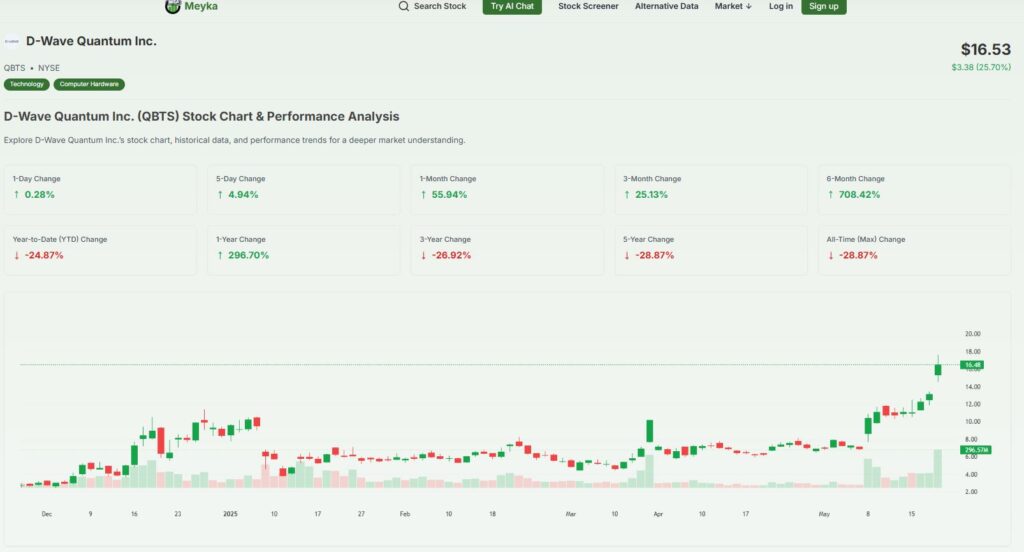Click the 1-Day Change card
This screenshot has width=1024, height=552.
(x=100, y=188)
